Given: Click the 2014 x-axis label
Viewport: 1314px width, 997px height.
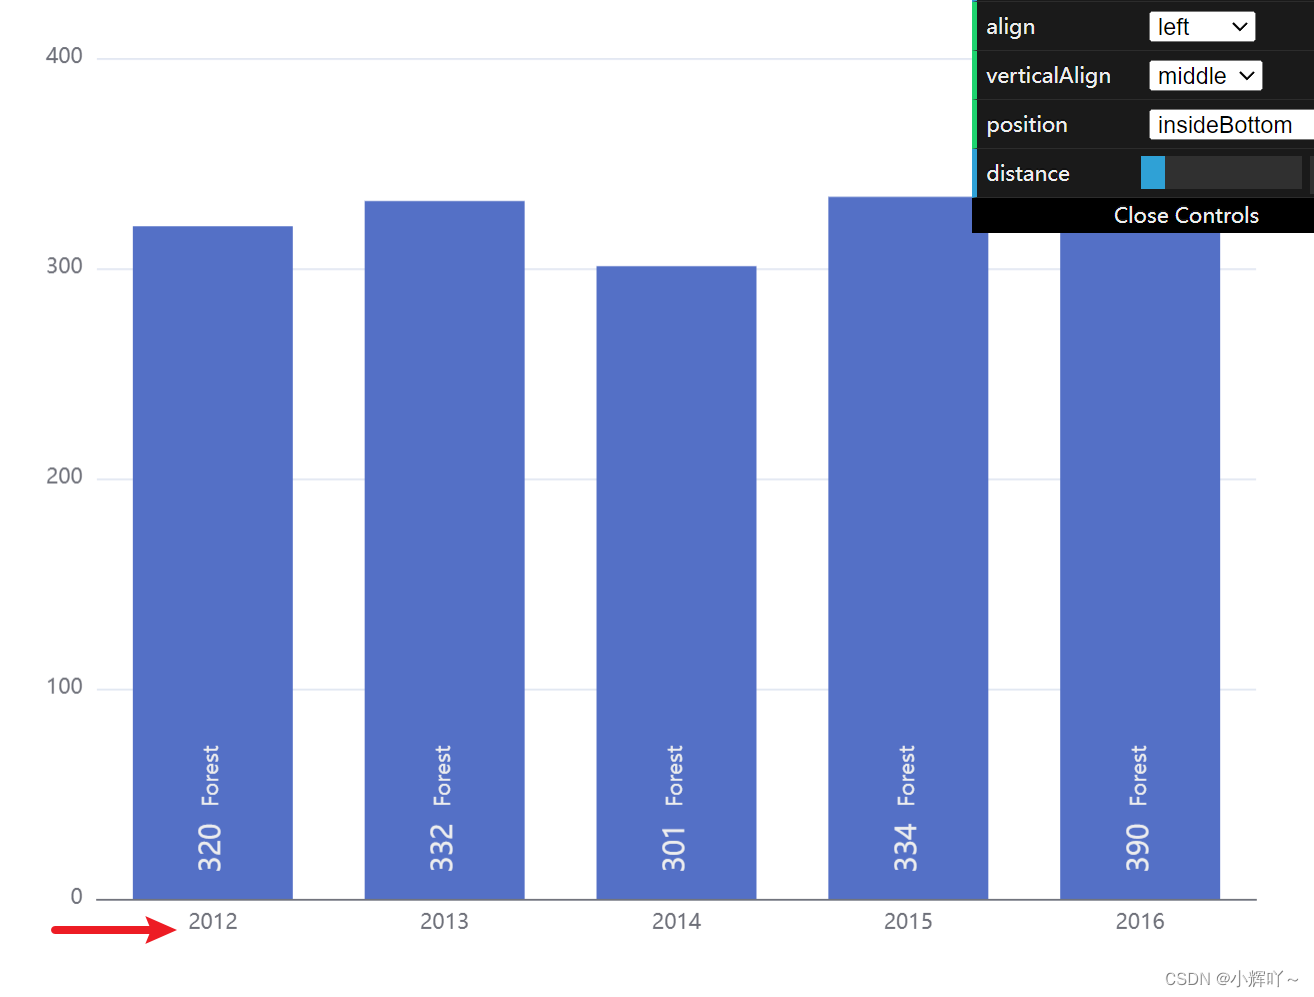Looking at the screenshot, I should pos(677,922).
